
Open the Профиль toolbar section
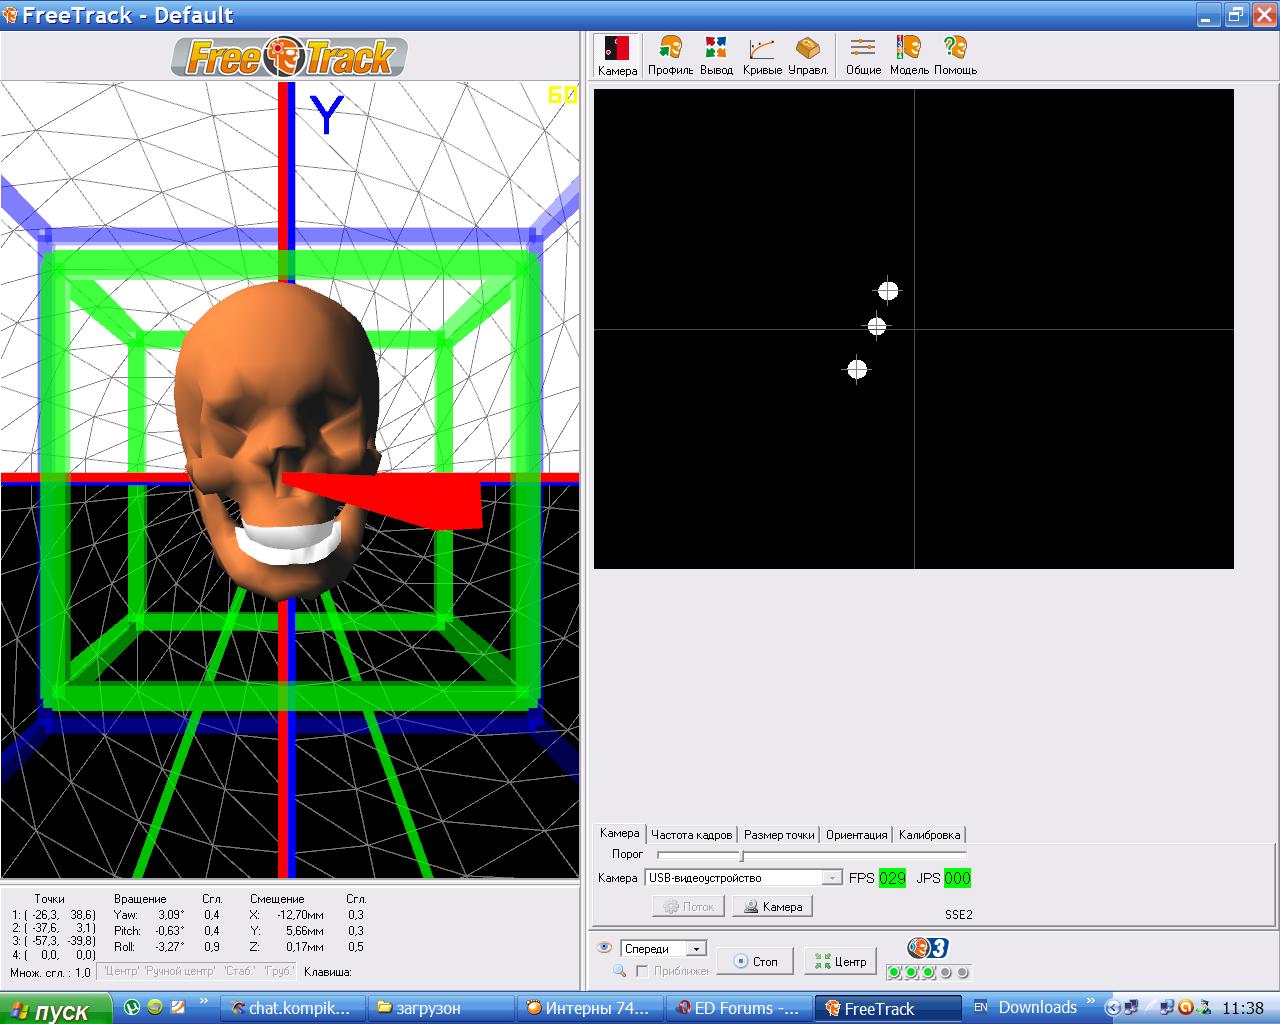(x=670, y=55)
